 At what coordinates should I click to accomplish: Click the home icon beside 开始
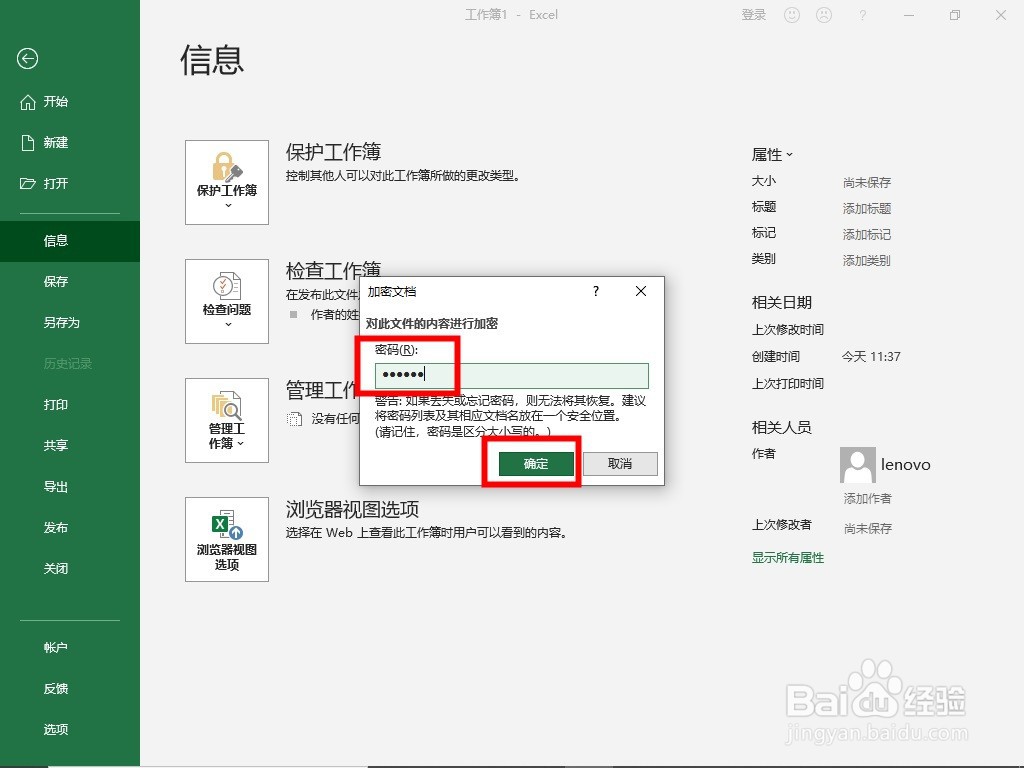coord(27,102)
